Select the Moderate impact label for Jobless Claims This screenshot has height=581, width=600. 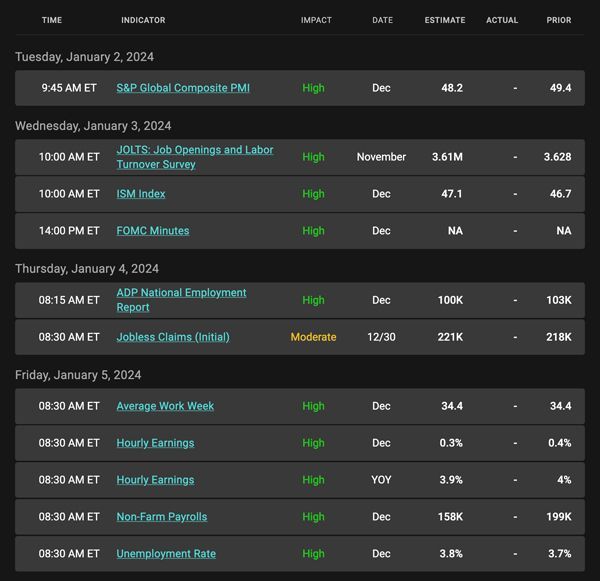click(x=313, y=337)
